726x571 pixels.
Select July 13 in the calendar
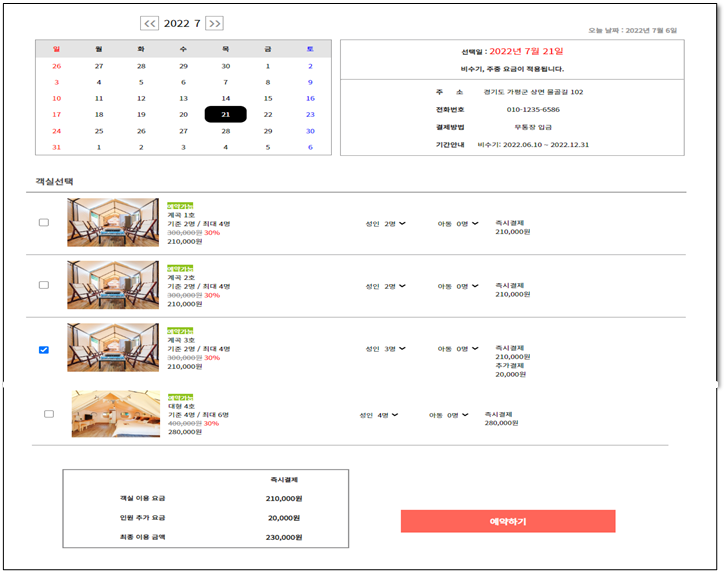click(x=183, y=98)
